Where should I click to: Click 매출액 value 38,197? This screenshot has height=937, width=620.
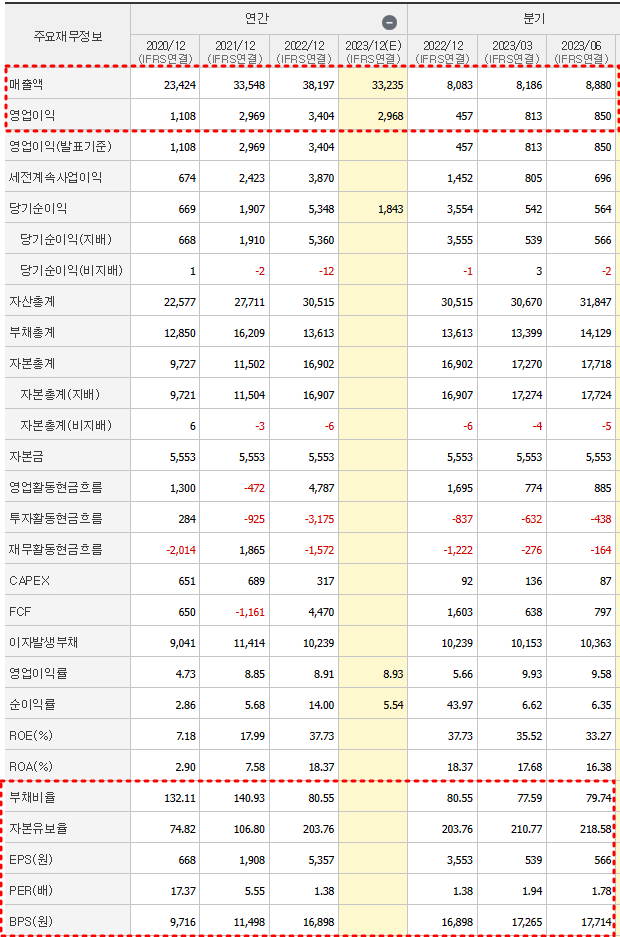tap(318, 85)
